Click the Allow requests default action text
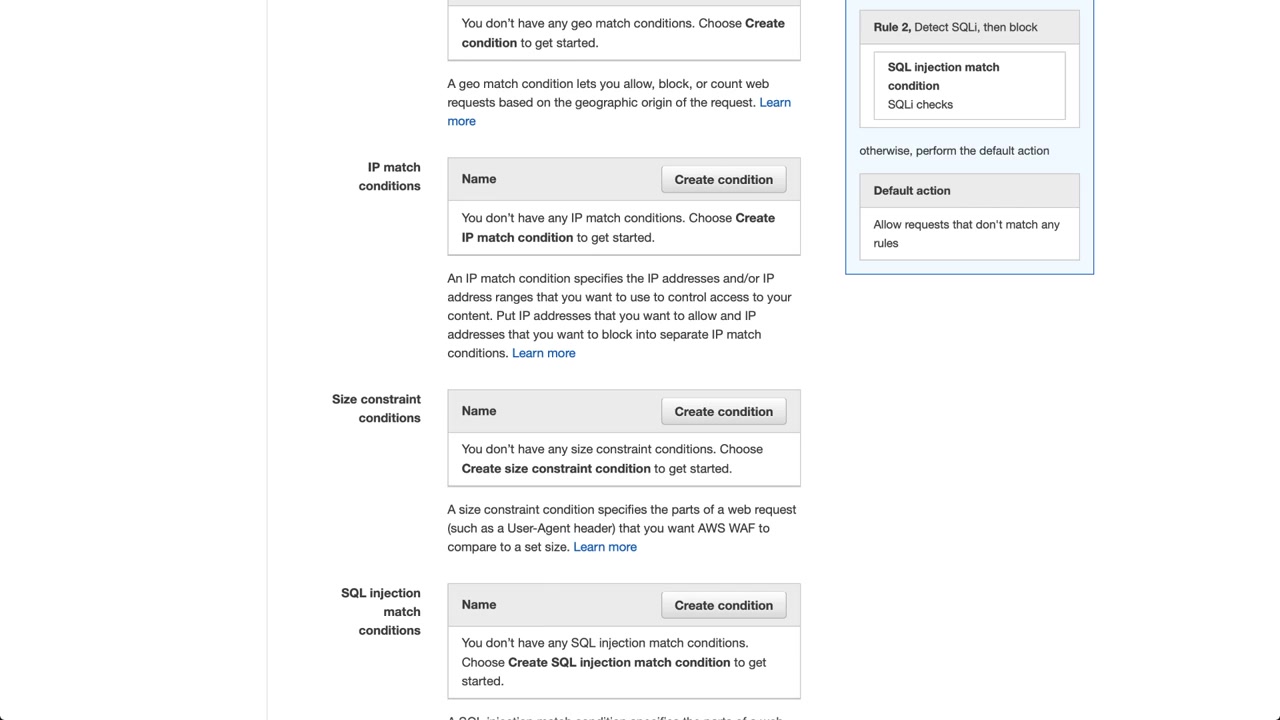1280x720 pixels. 966,234
